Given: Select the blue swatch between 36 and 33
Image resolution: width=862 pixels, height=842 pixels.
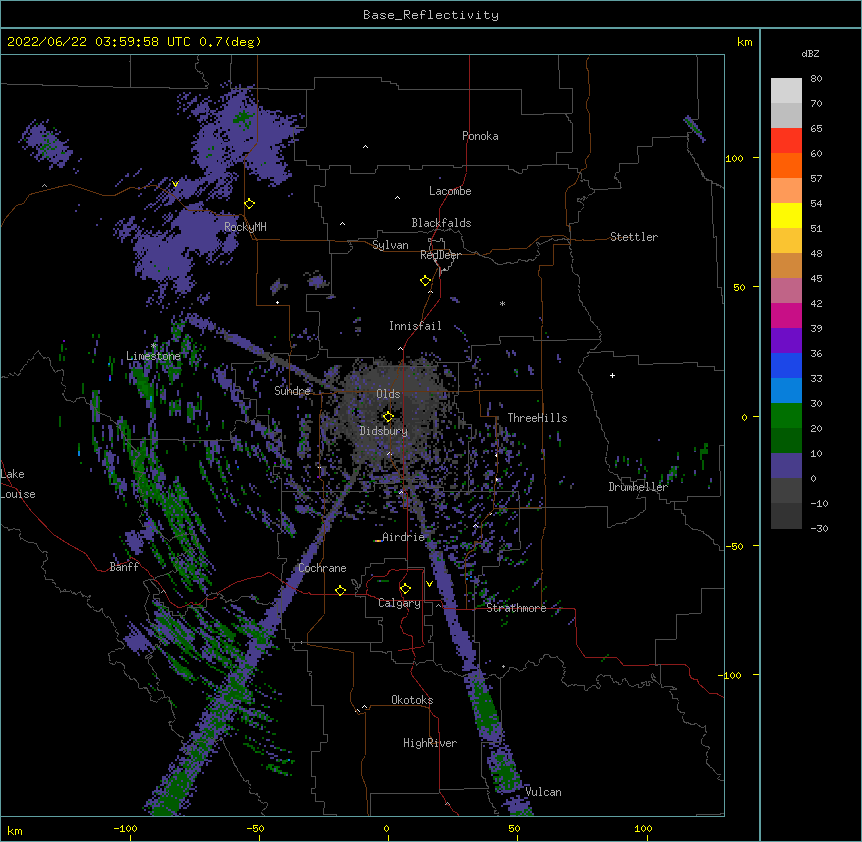Looking at the screenshot, I should (786, 365).
